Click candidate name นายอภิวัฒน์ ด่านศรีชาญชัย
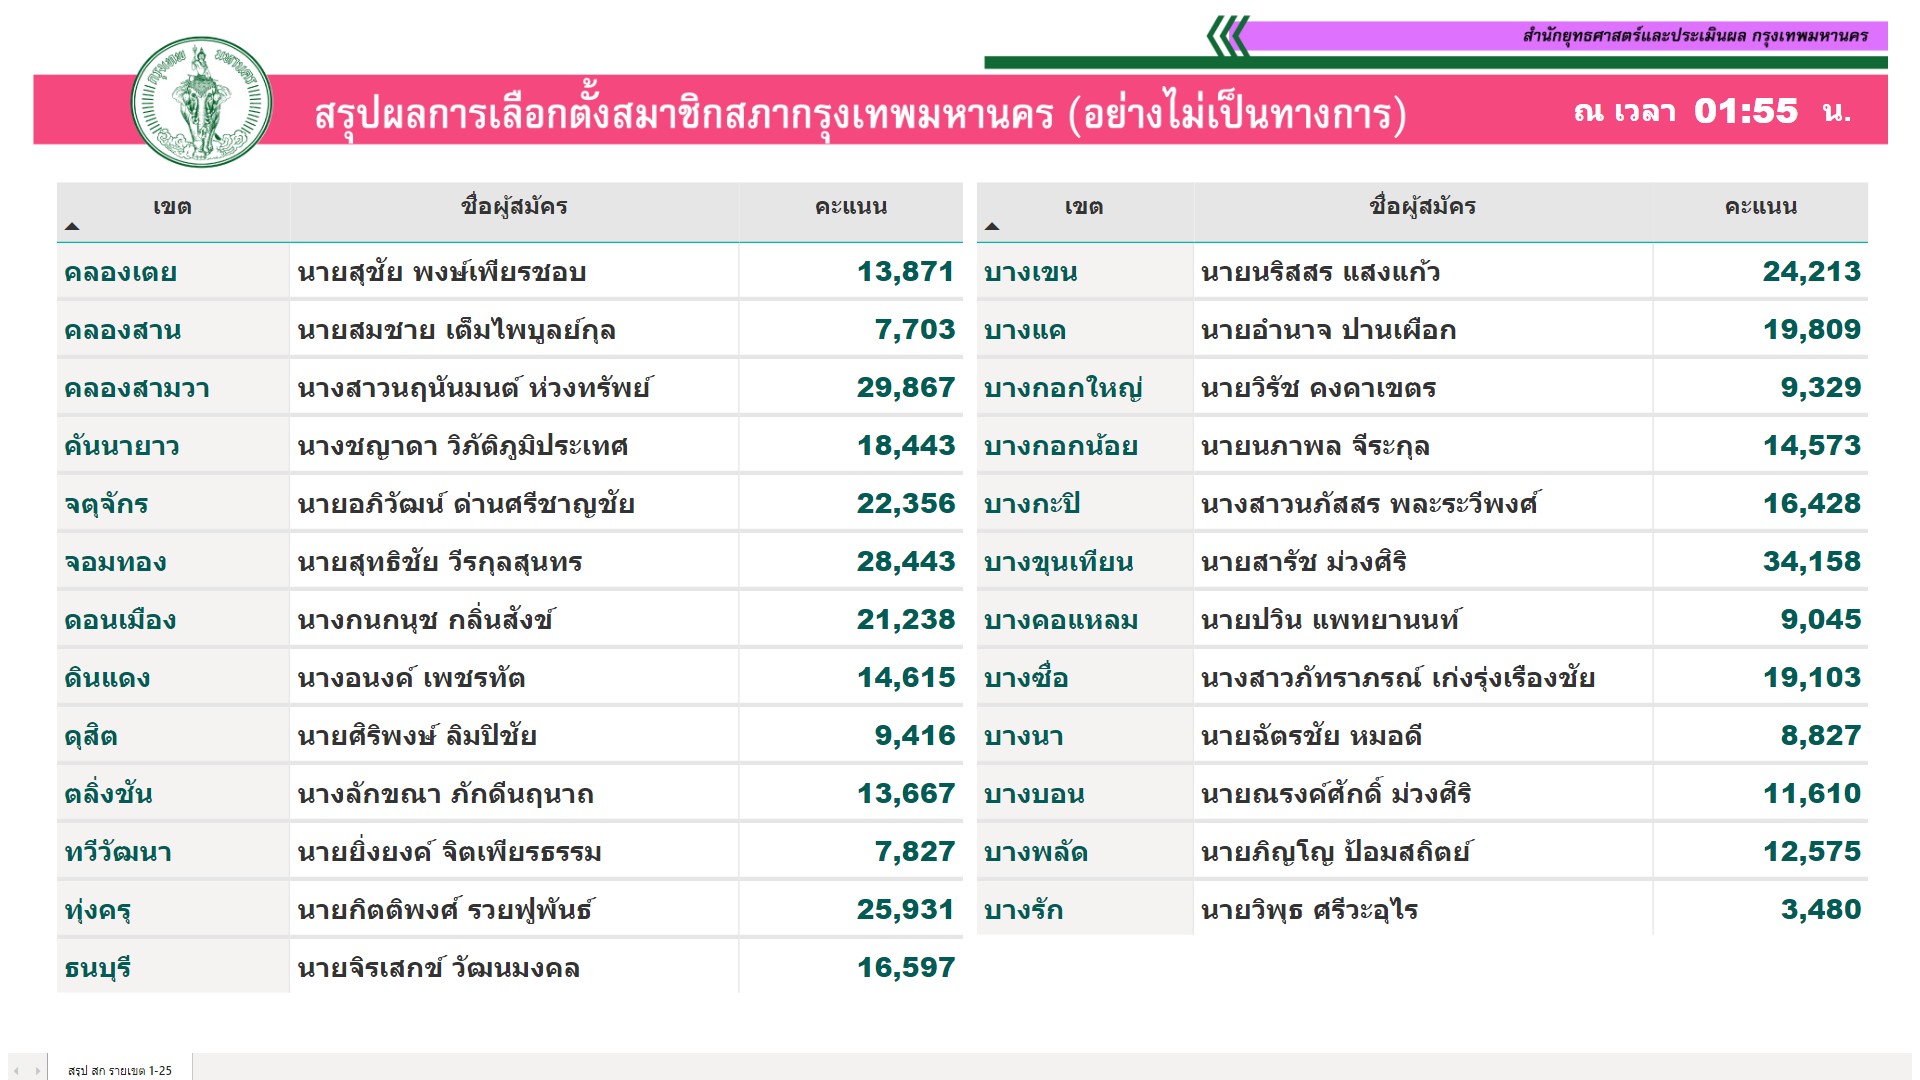 (x=466, y=504)
